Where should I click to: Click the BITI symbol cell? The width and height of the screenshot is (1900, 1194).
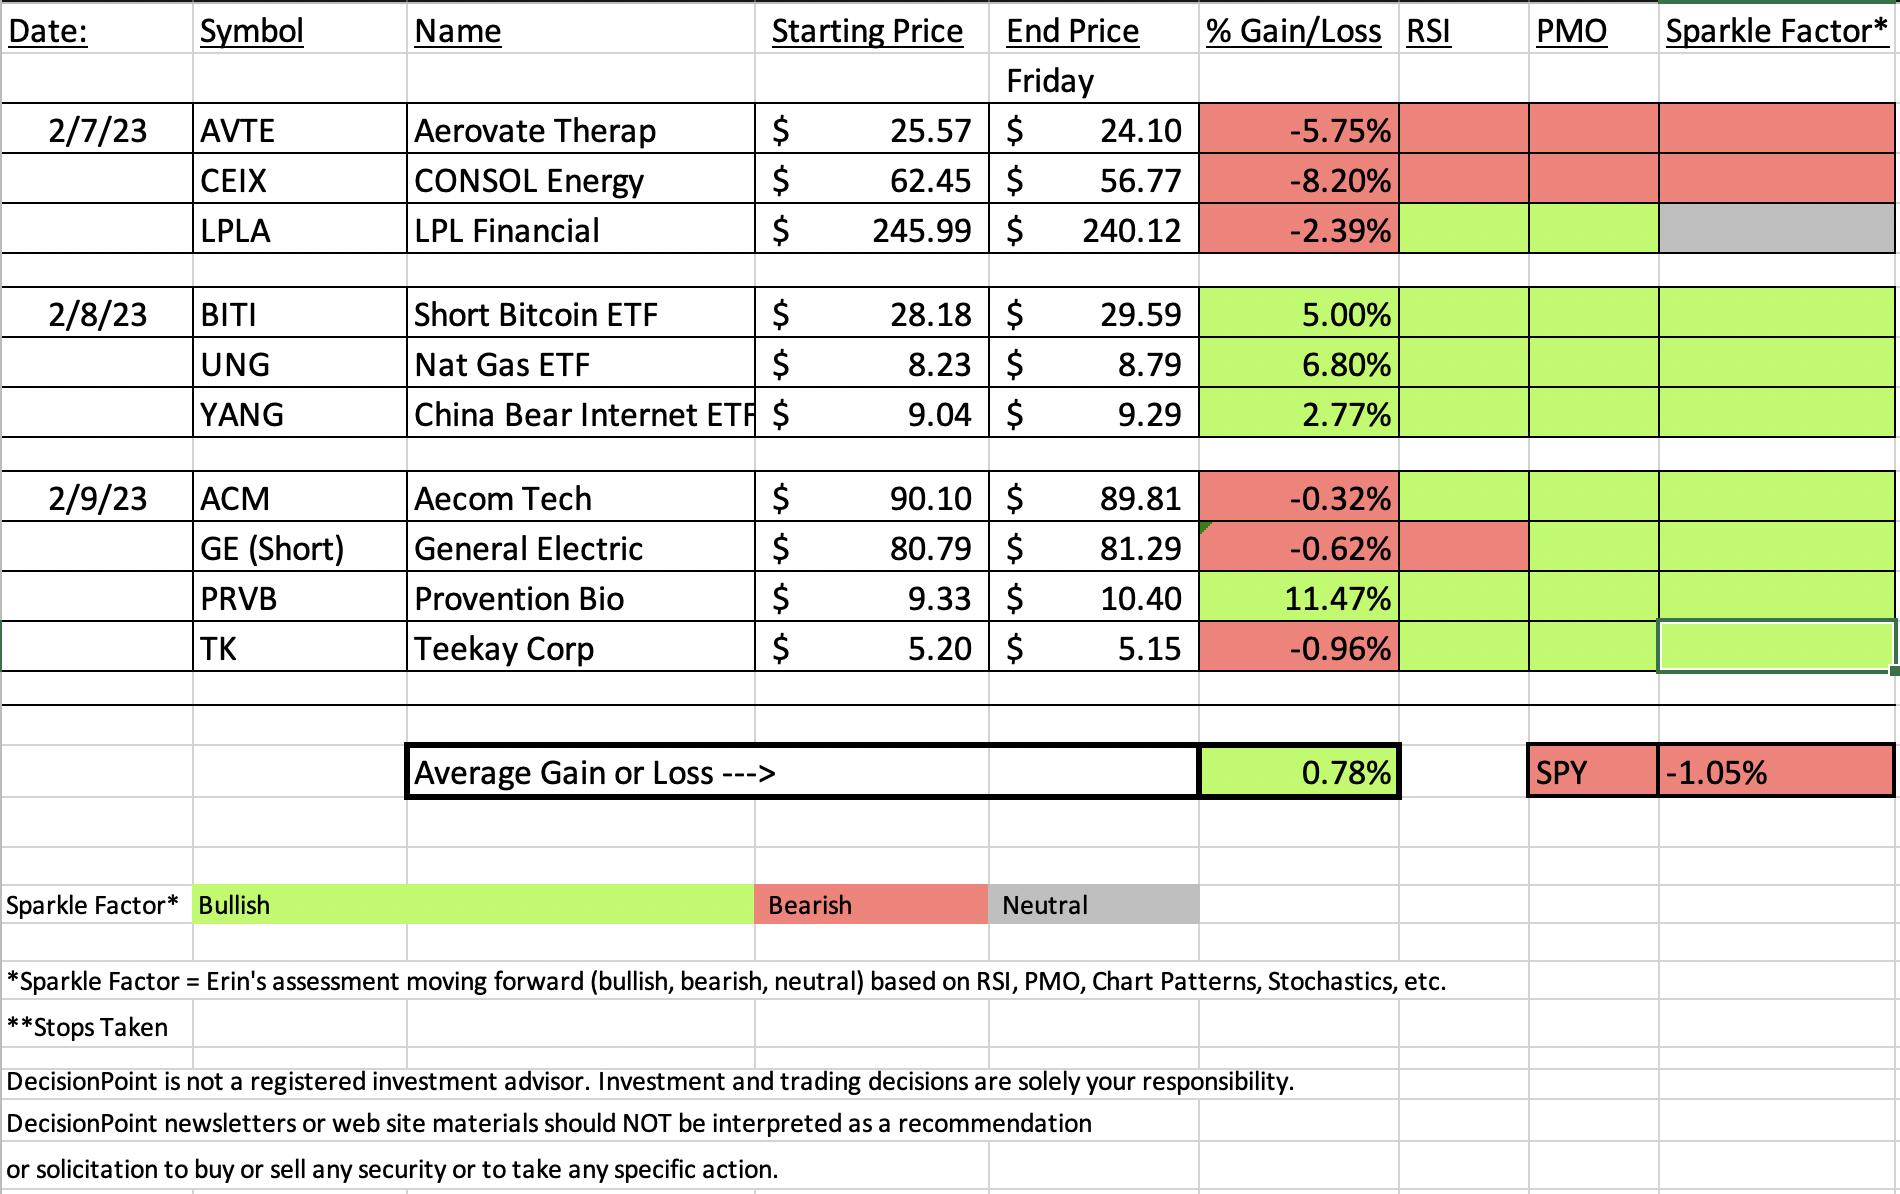[299, 313]
